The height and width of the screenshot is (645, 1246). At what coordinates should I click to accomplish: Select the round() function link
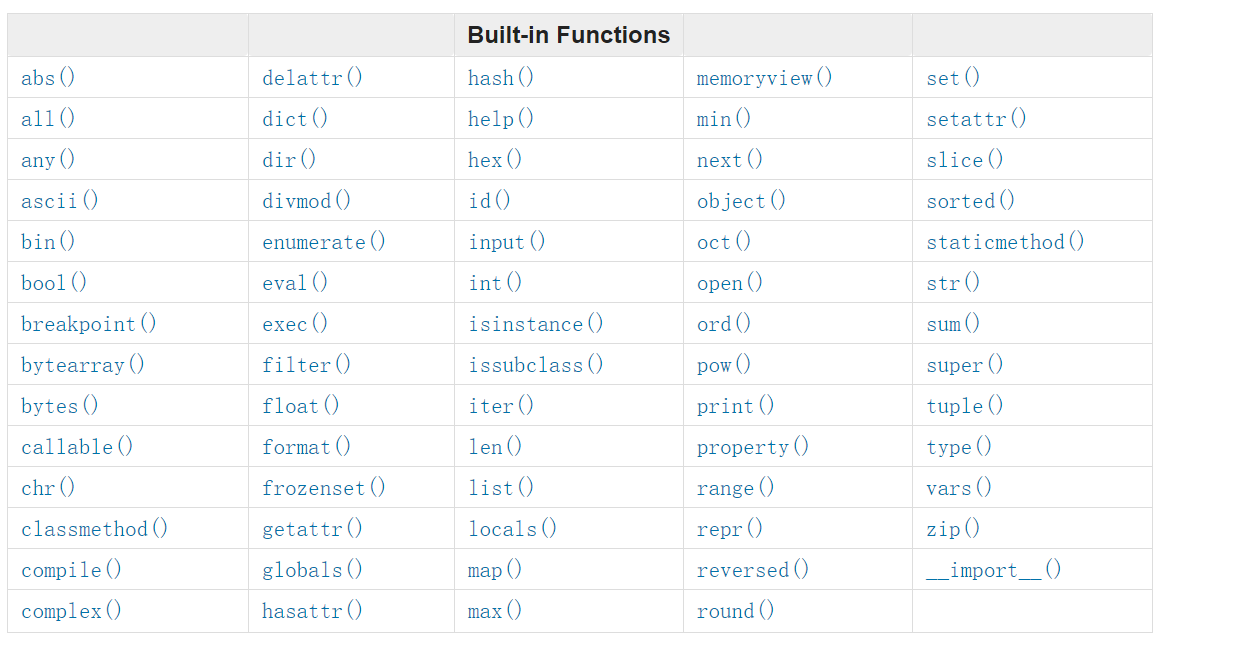(735, 611)
